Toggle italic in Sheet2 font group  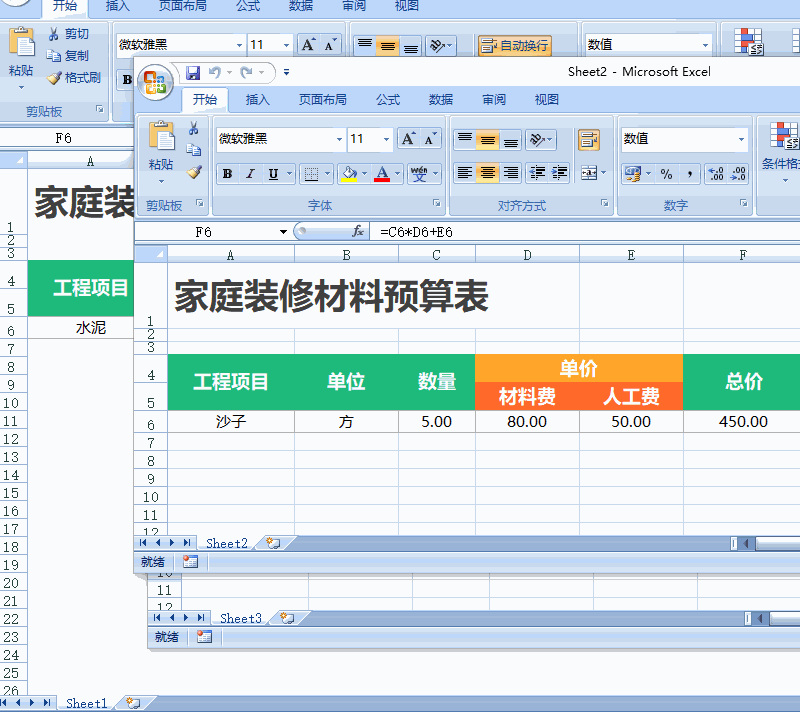coord(250,174)
